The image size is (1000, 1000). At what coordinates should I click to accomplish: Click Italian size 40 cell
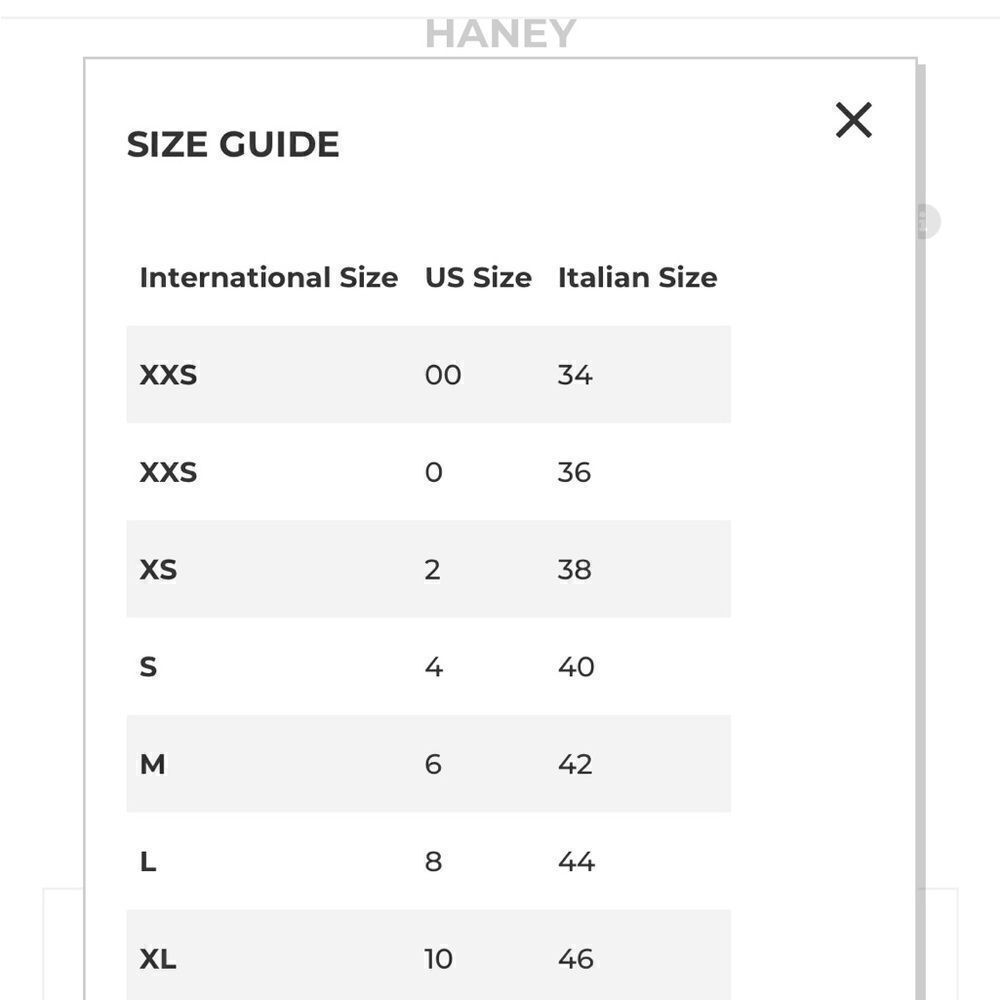point(577,667)
